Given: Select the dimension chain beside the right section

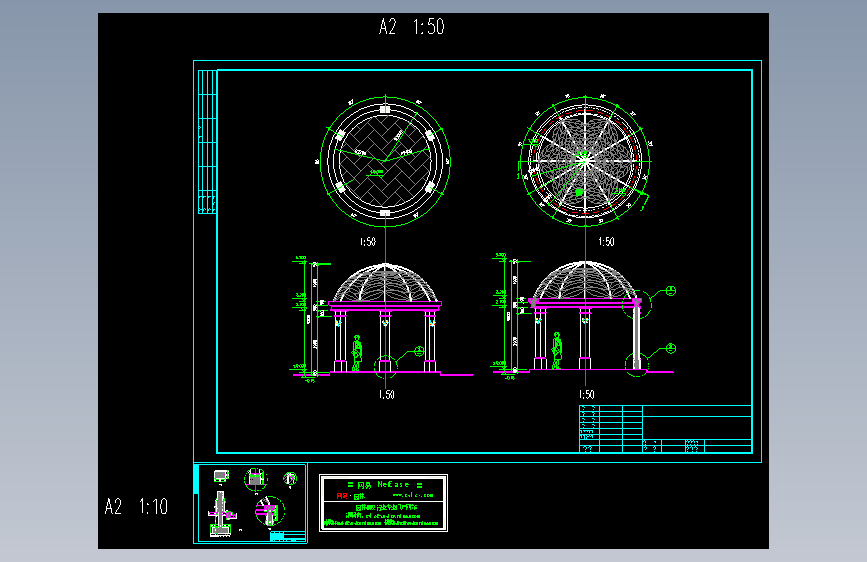Looking at the screenshot, I should point(509,316).
